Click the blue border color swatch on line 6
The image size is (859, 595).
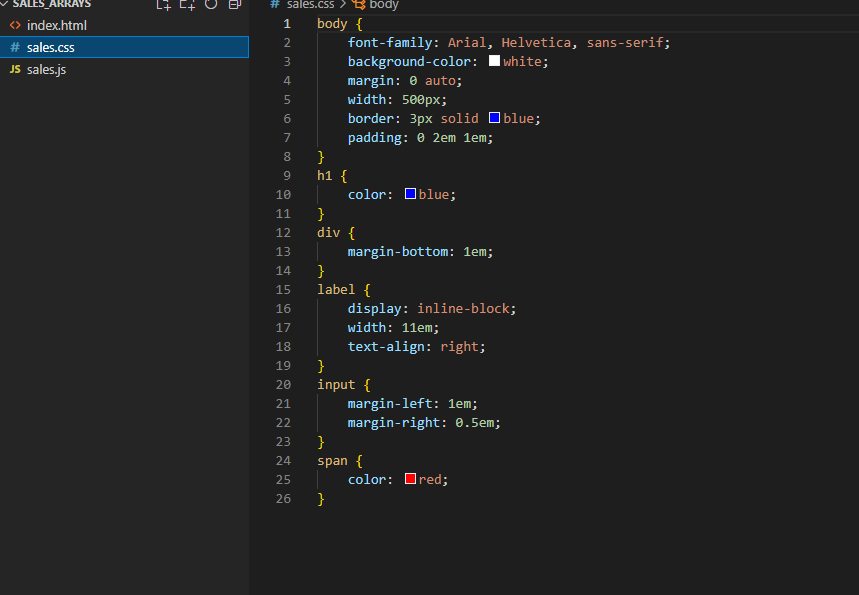[493, 118]
